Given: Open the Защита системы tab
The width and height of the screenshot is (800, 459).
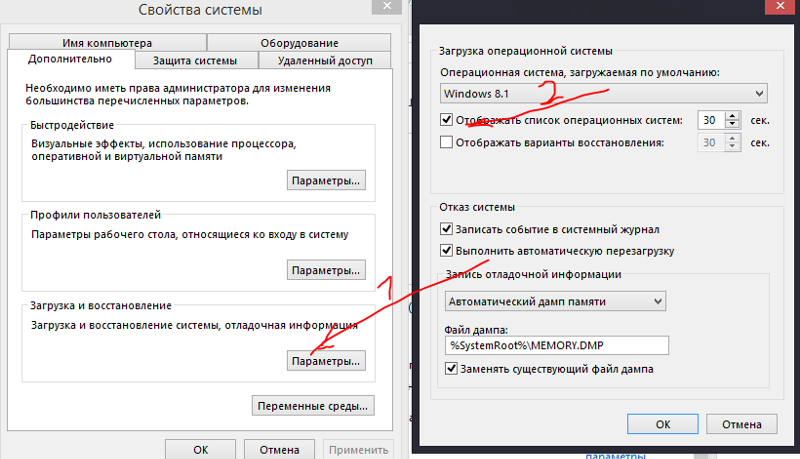Looking at the screenshot, I should pos(196,60).
